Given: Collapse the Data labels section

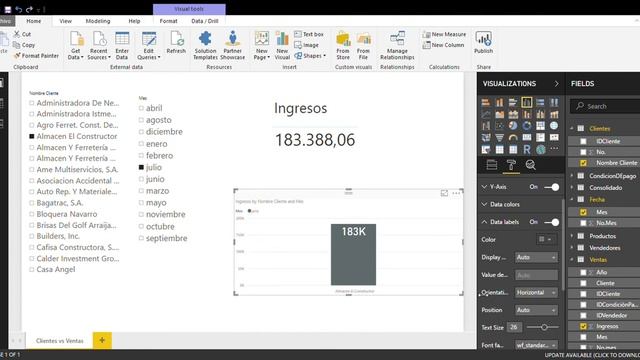Looking at the screenshot, I should (x=484, y=222).
